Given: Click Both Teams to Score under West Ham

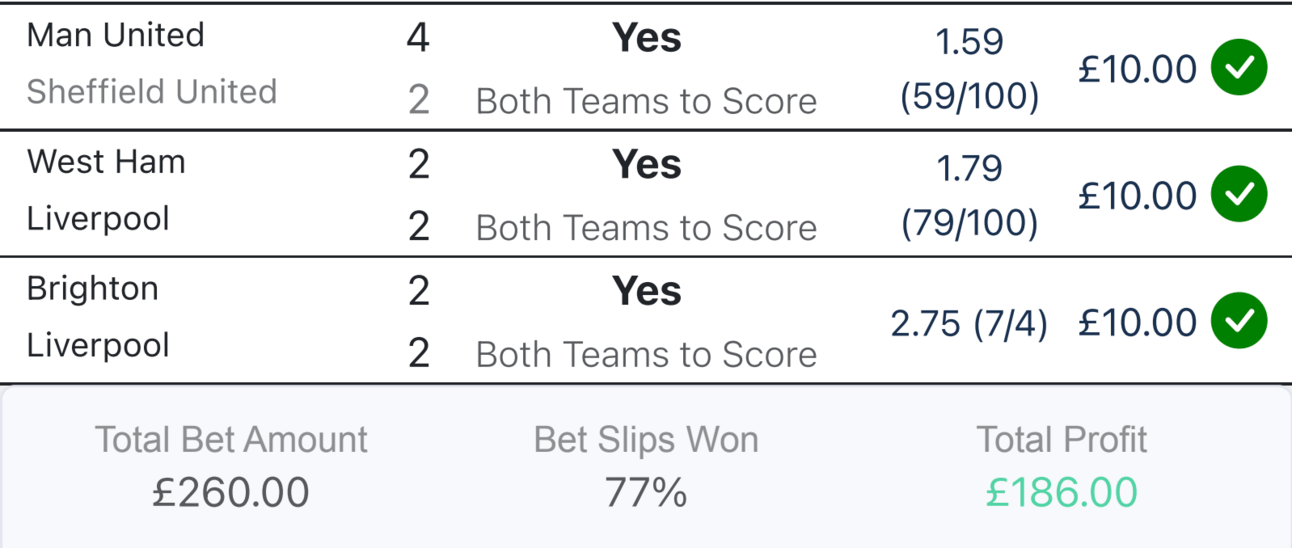Looking at the screenshot, I should pyautogui.click(x=646, y=228).
